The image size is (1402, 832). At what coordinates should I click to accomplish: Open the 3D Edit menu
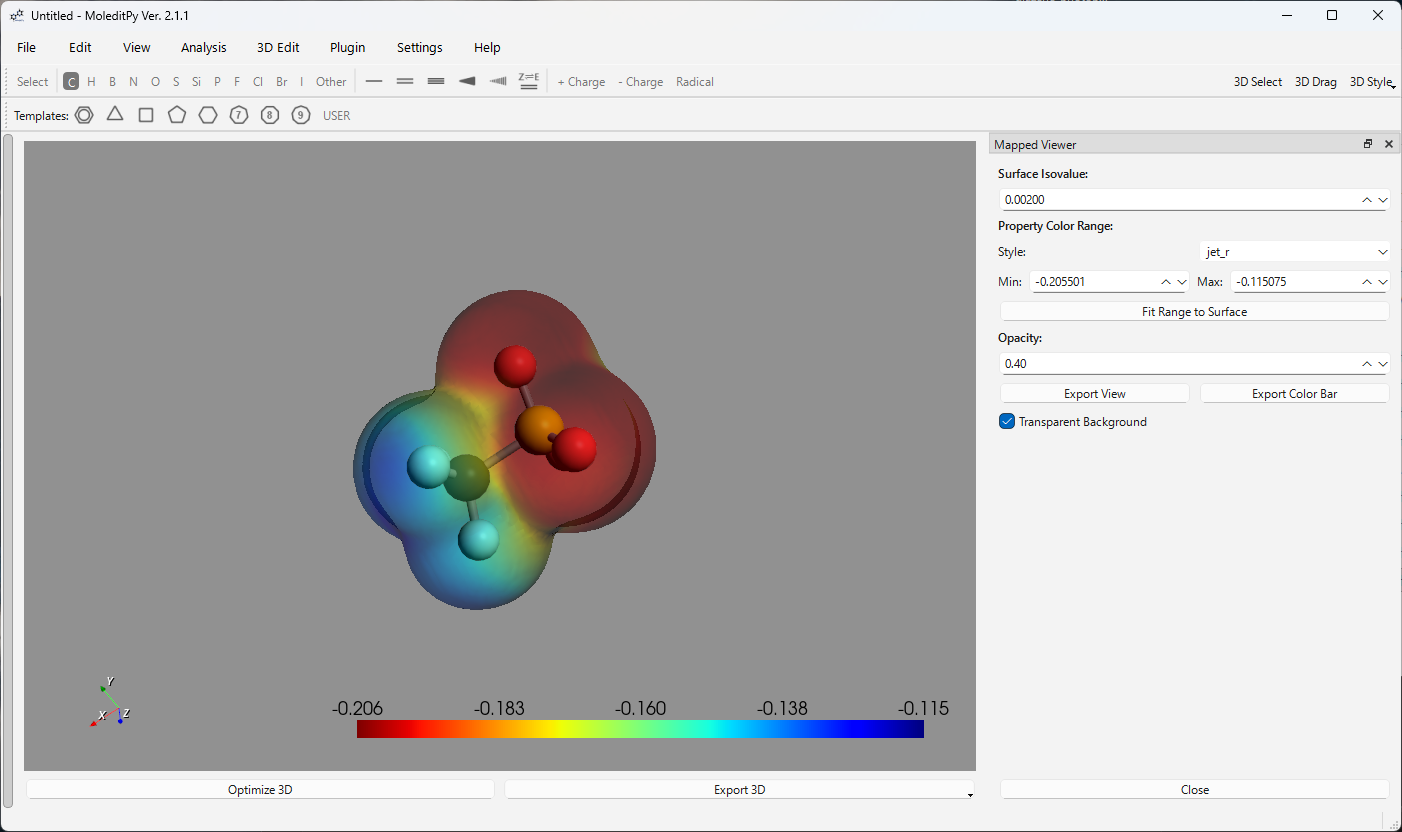(x=277, y=47)
